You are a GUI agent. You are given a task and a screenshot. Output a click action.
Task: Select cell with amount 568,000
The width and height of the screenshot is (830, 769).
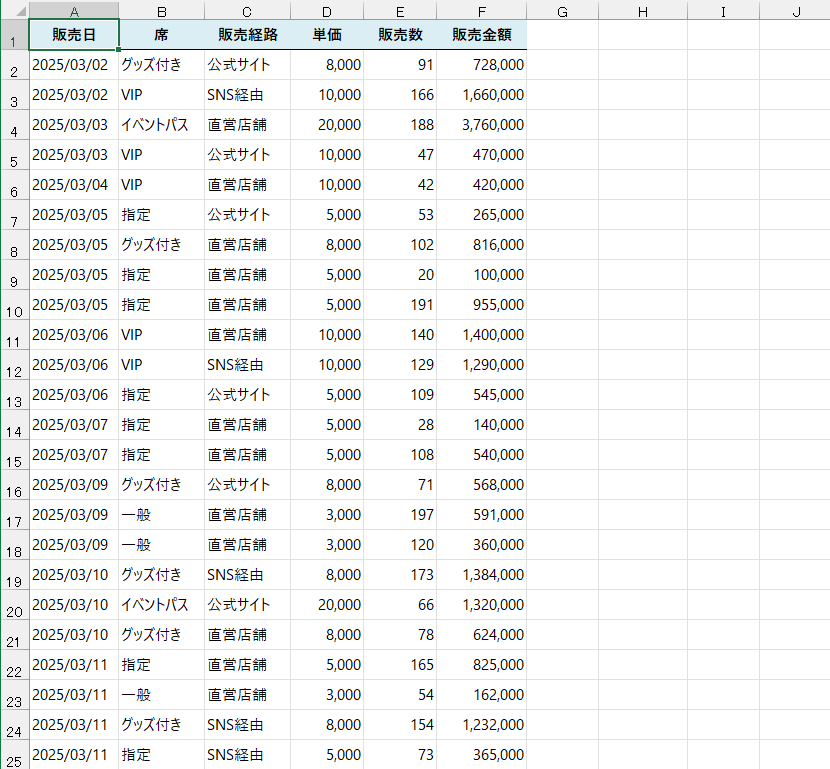coord(482,485)
